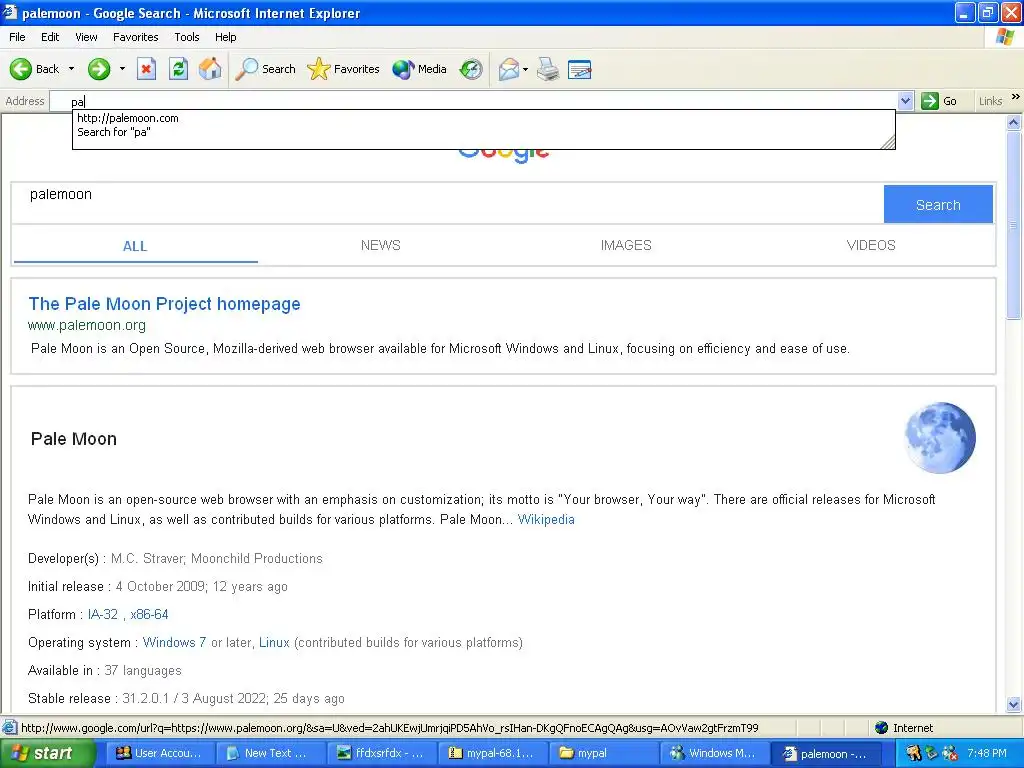Viewport: 1024px width, 768px height.
Task: Click the Internet zone globe icon
Action: coord(882,728)
